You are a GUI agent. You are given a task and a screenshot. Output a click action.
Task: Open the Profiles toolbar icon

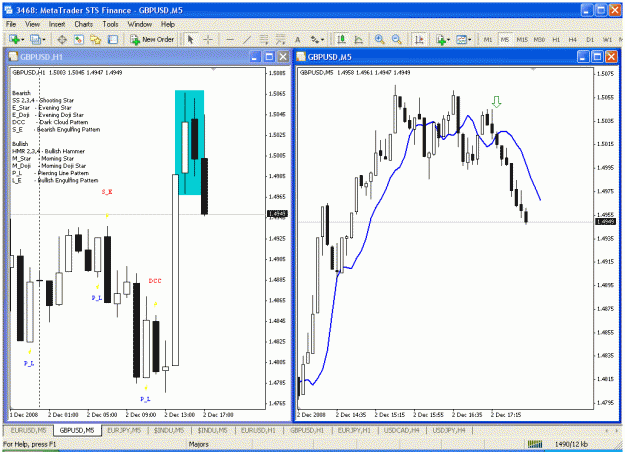click(x=35, y=39)
